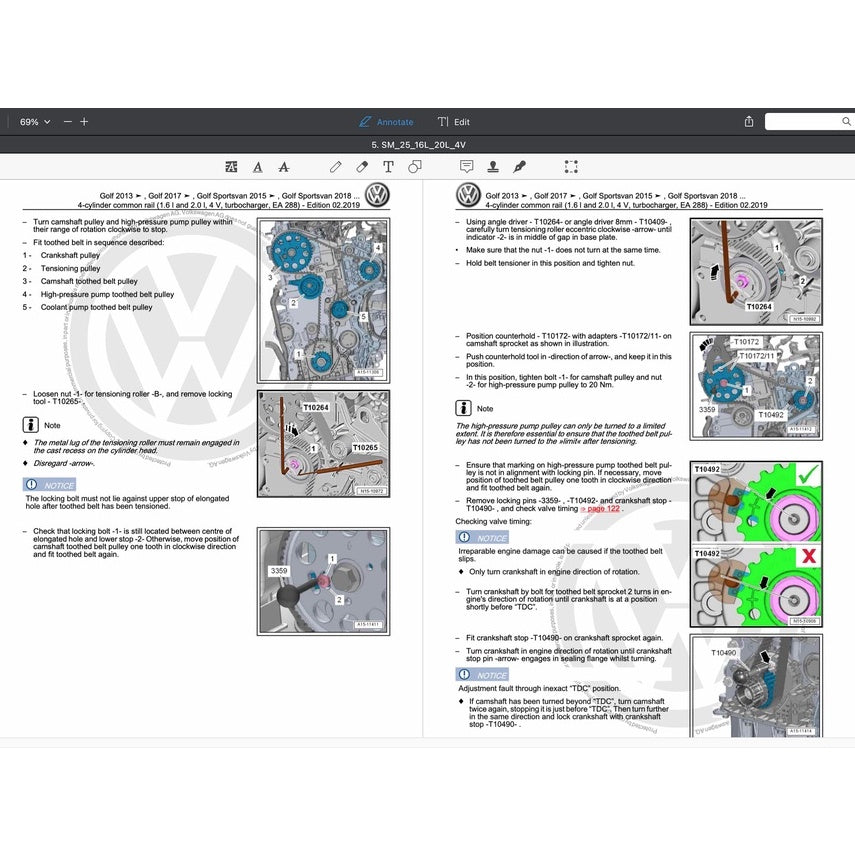This screenshot has width=855, height=855.
Task: Switch to Edit mode
Action: [453, 122]
